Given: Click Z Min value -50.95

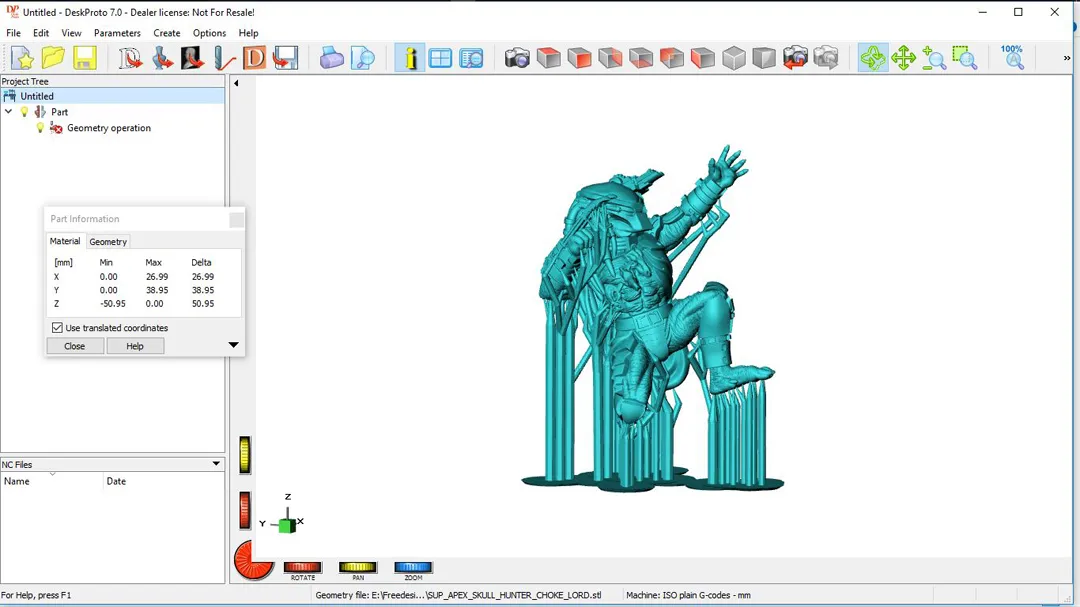Looking at the screenshot, I should coord(113,304).
